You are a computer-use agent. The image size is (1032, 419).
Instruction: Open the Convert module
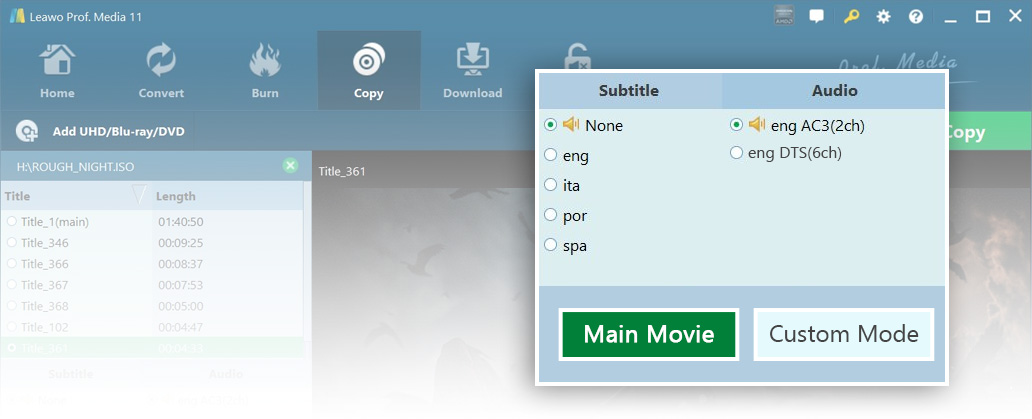161,70
